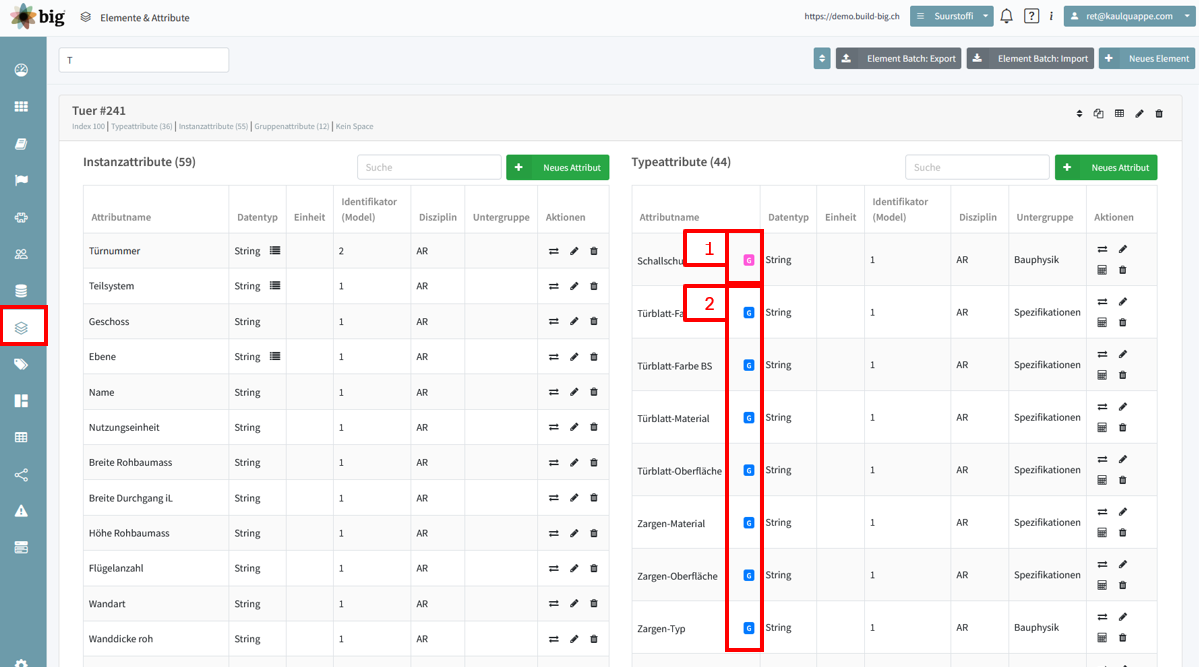Open the Suurstoffi project dropdown
The height and width of the screenshot is (667, 1199).
tap(951, 16)
